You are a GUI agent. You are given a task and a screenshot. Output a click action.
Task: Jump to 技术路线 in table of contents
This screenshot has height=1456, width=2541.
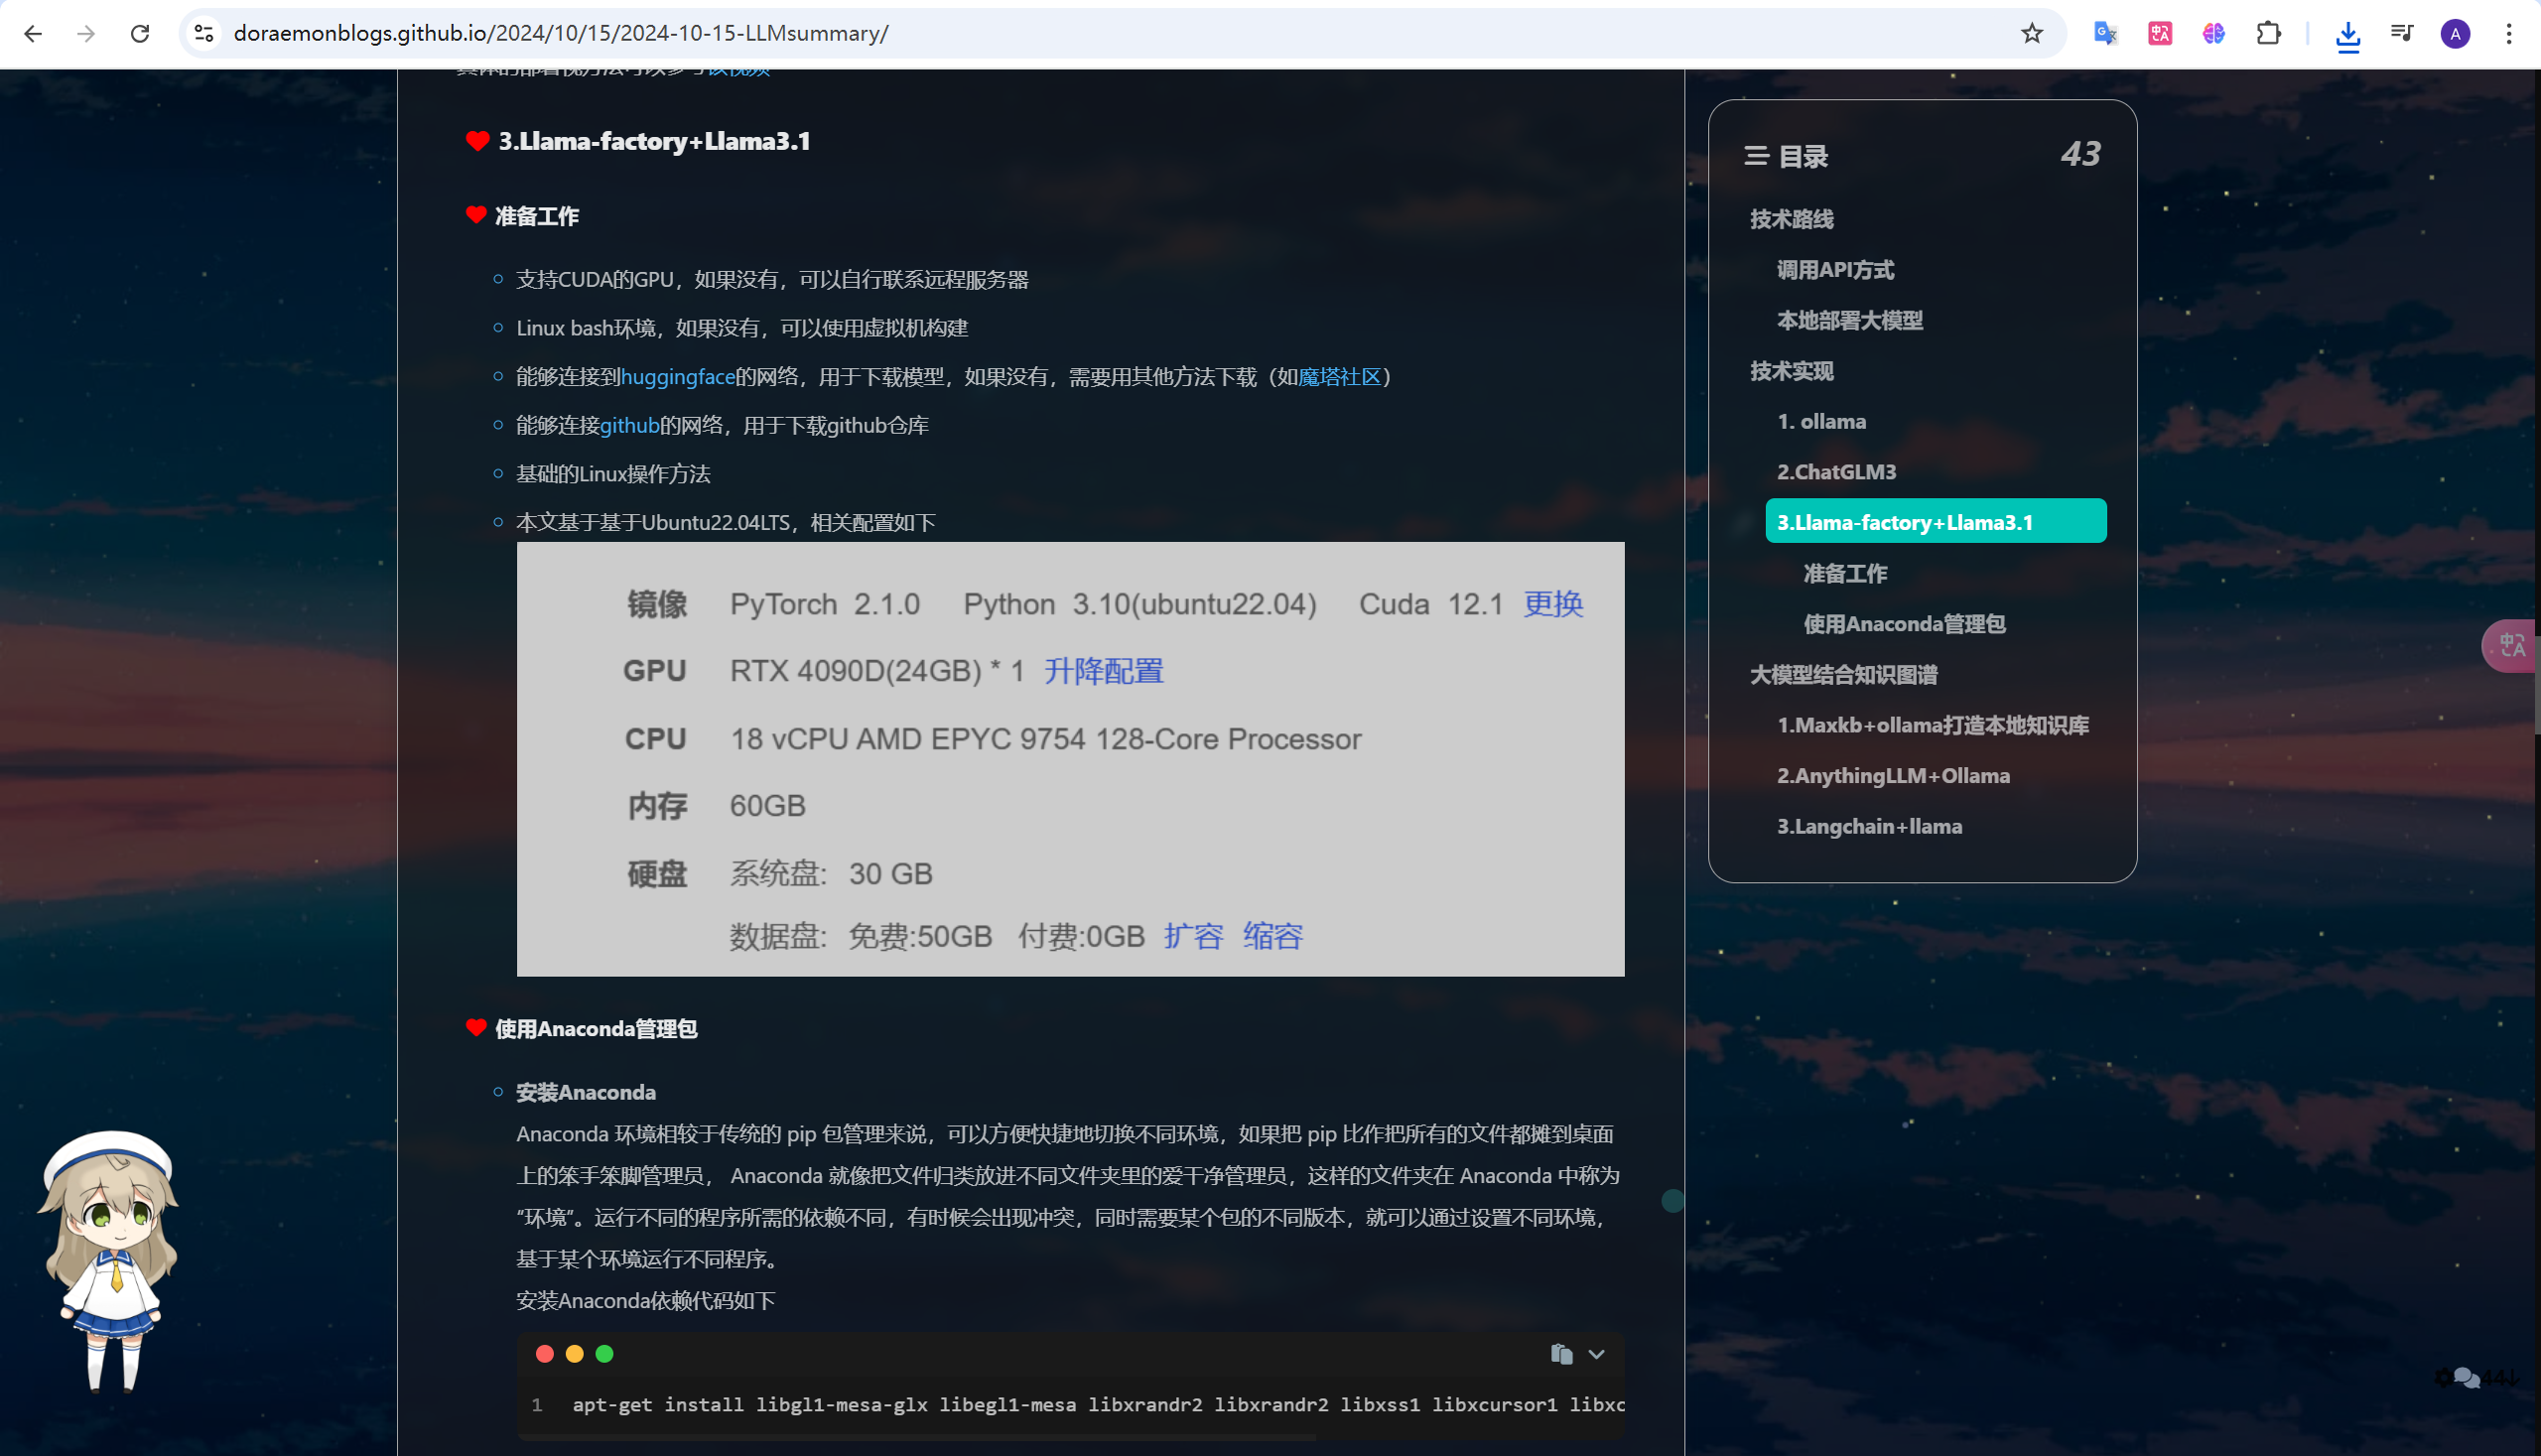click(x=1792, y=219)
